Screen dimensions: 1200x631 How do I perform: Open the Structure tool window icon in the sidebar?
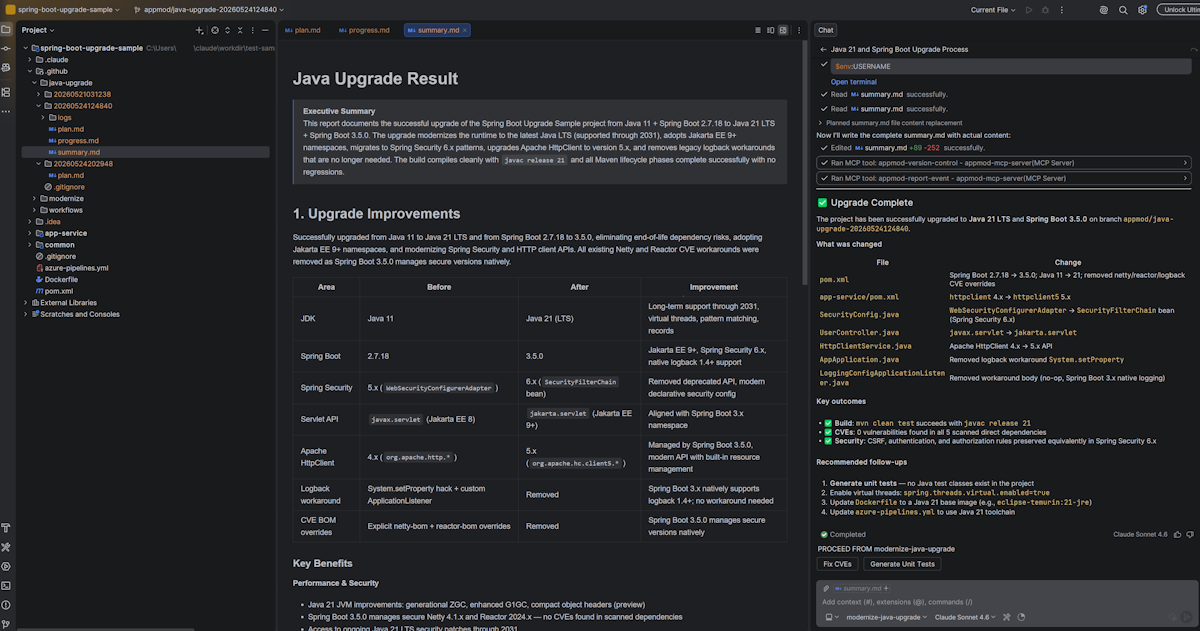point(6,92)
